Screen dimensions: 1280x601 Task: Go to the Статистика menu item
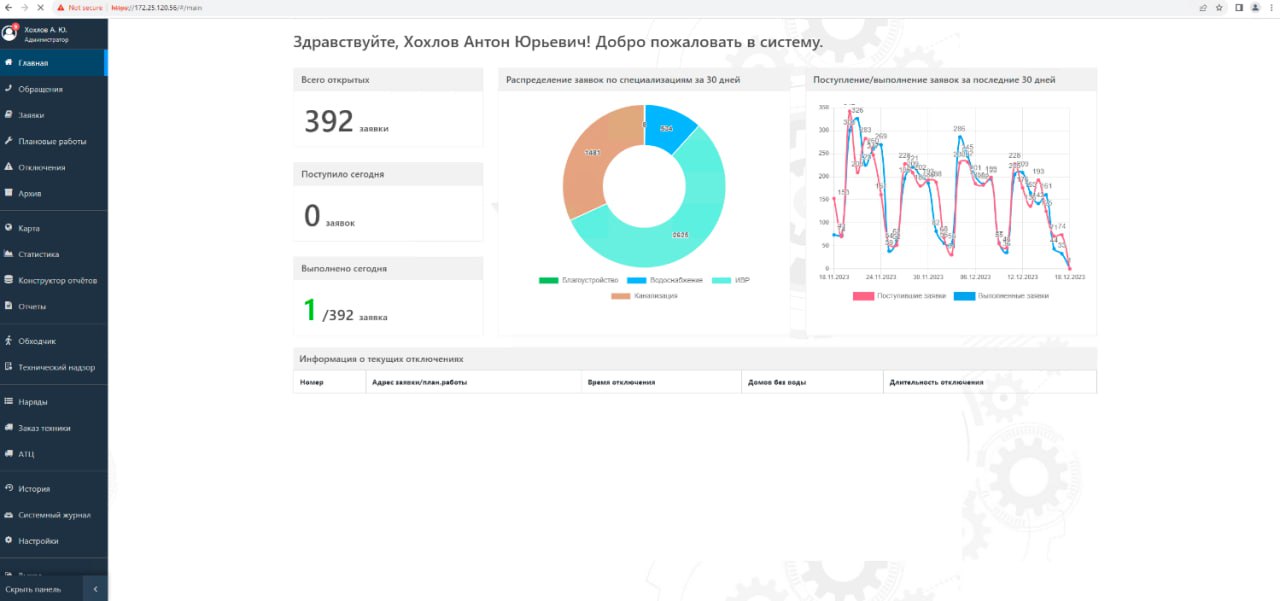pos(38,254)
